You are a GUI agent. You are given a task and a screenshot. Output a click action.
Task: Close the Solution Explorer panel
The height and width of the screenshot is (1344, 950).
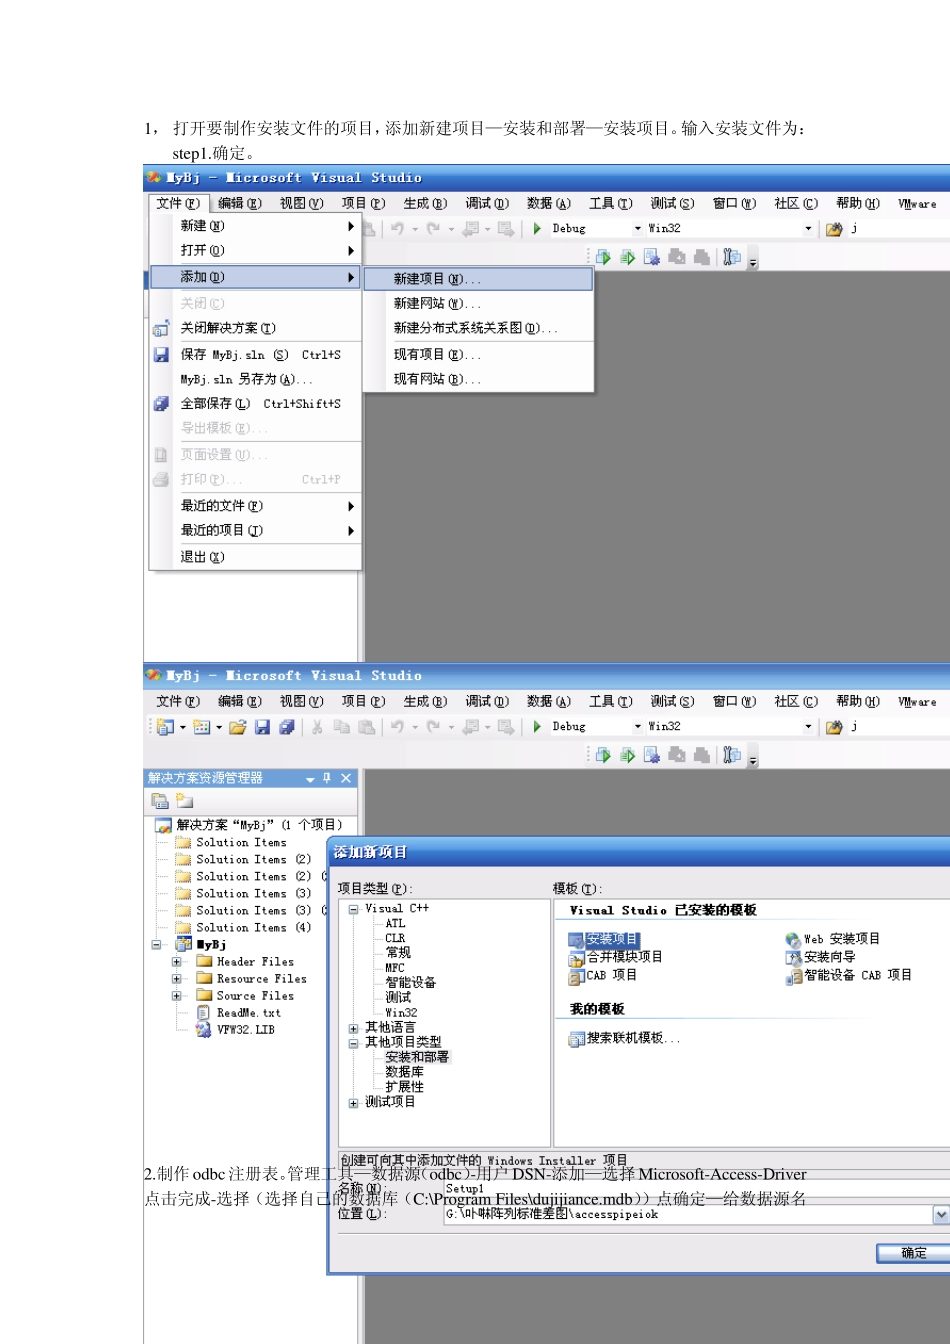pos(346,778)
